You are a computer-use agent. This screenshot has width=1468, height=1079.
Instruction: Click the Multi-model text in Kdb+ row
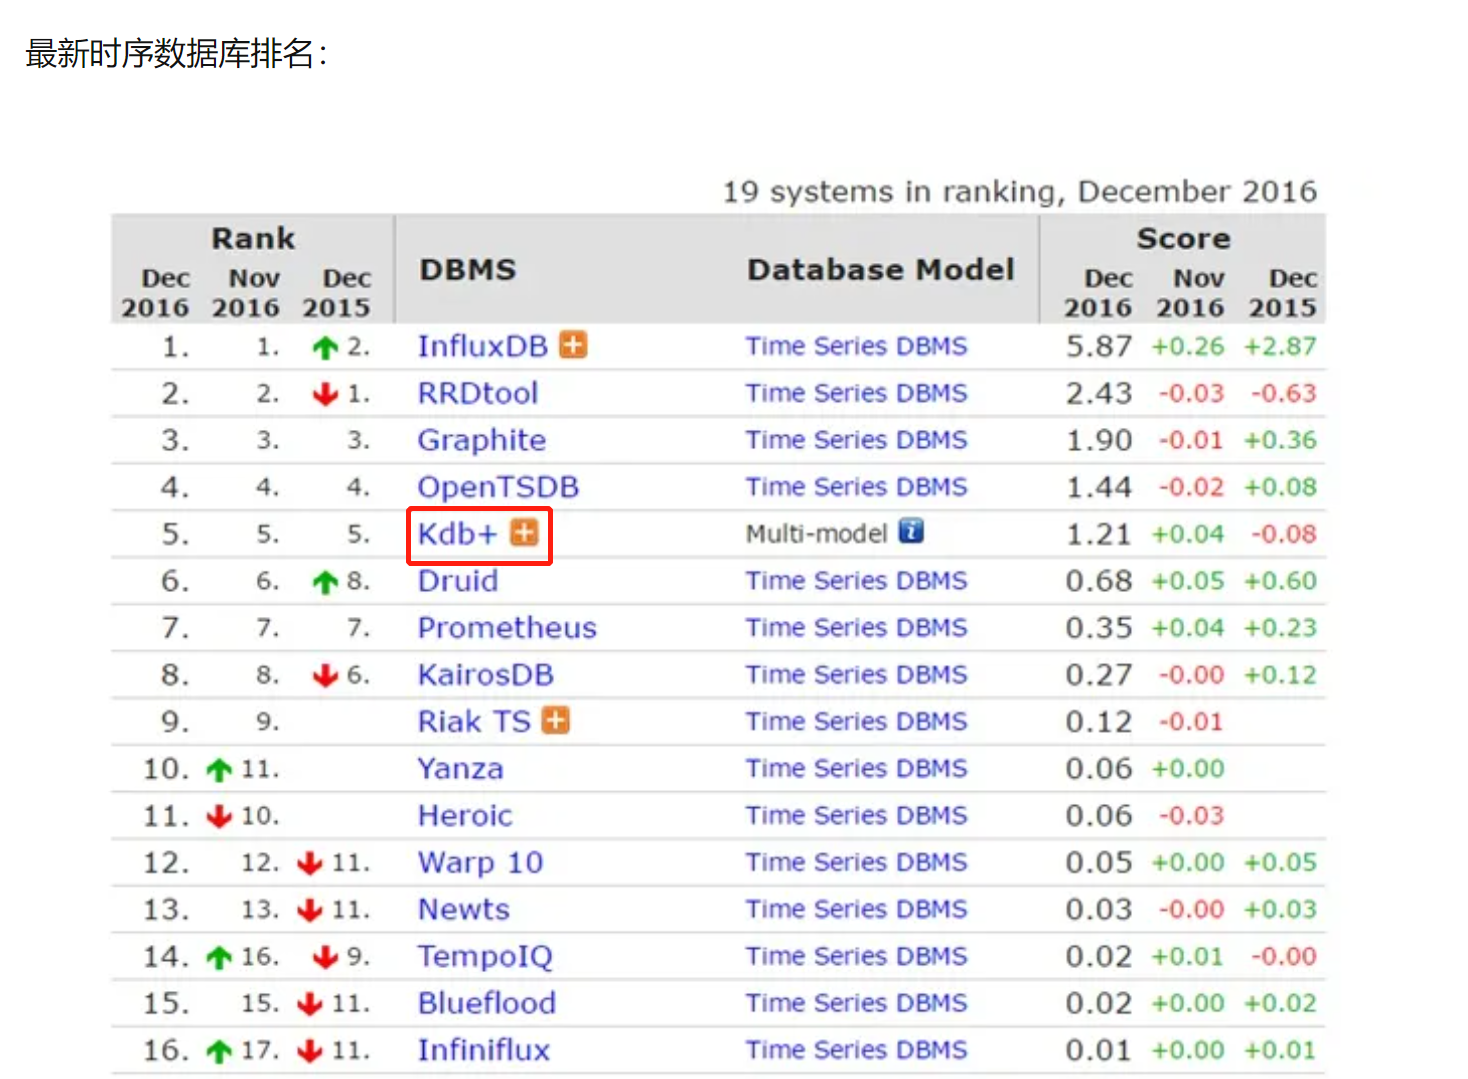pyautogui.click(x=817, y=534)
